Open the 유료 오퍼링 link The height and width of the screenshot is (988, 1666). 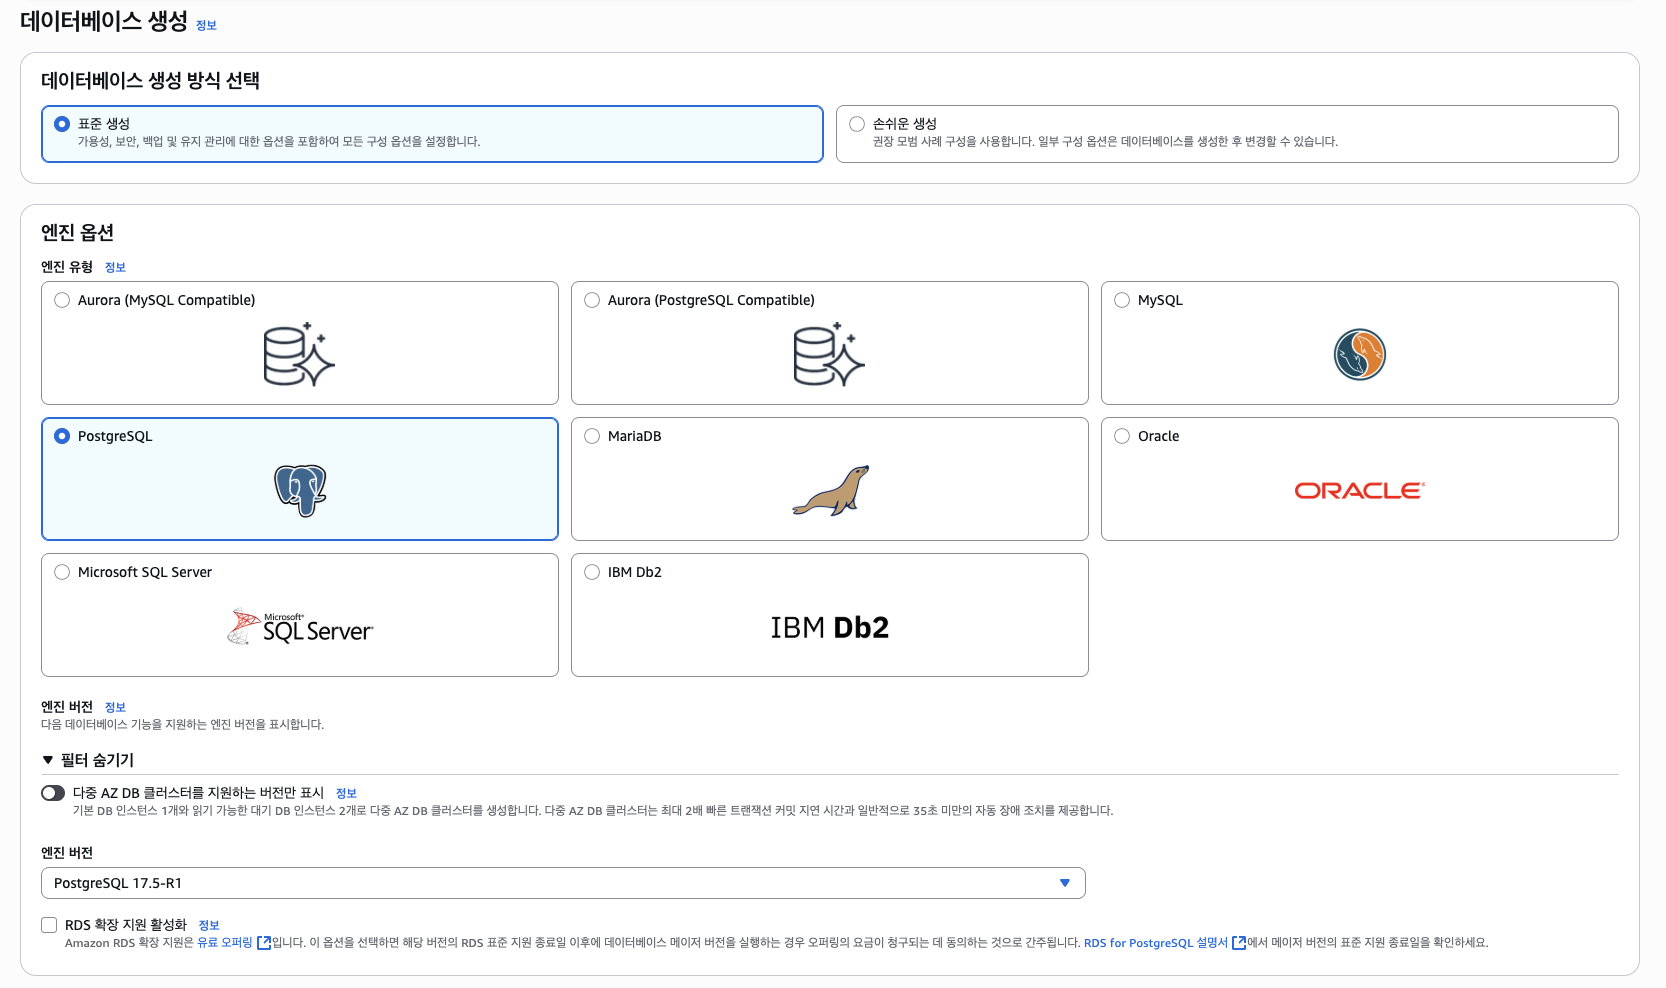225,942
